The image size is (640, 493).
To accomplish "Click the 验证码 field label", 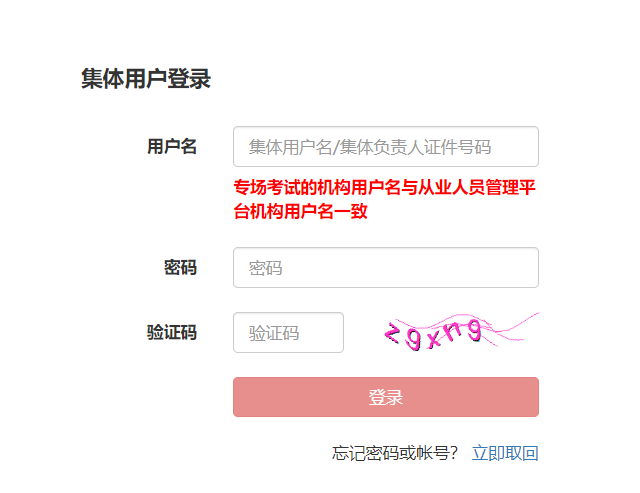I will coord(172,333).
